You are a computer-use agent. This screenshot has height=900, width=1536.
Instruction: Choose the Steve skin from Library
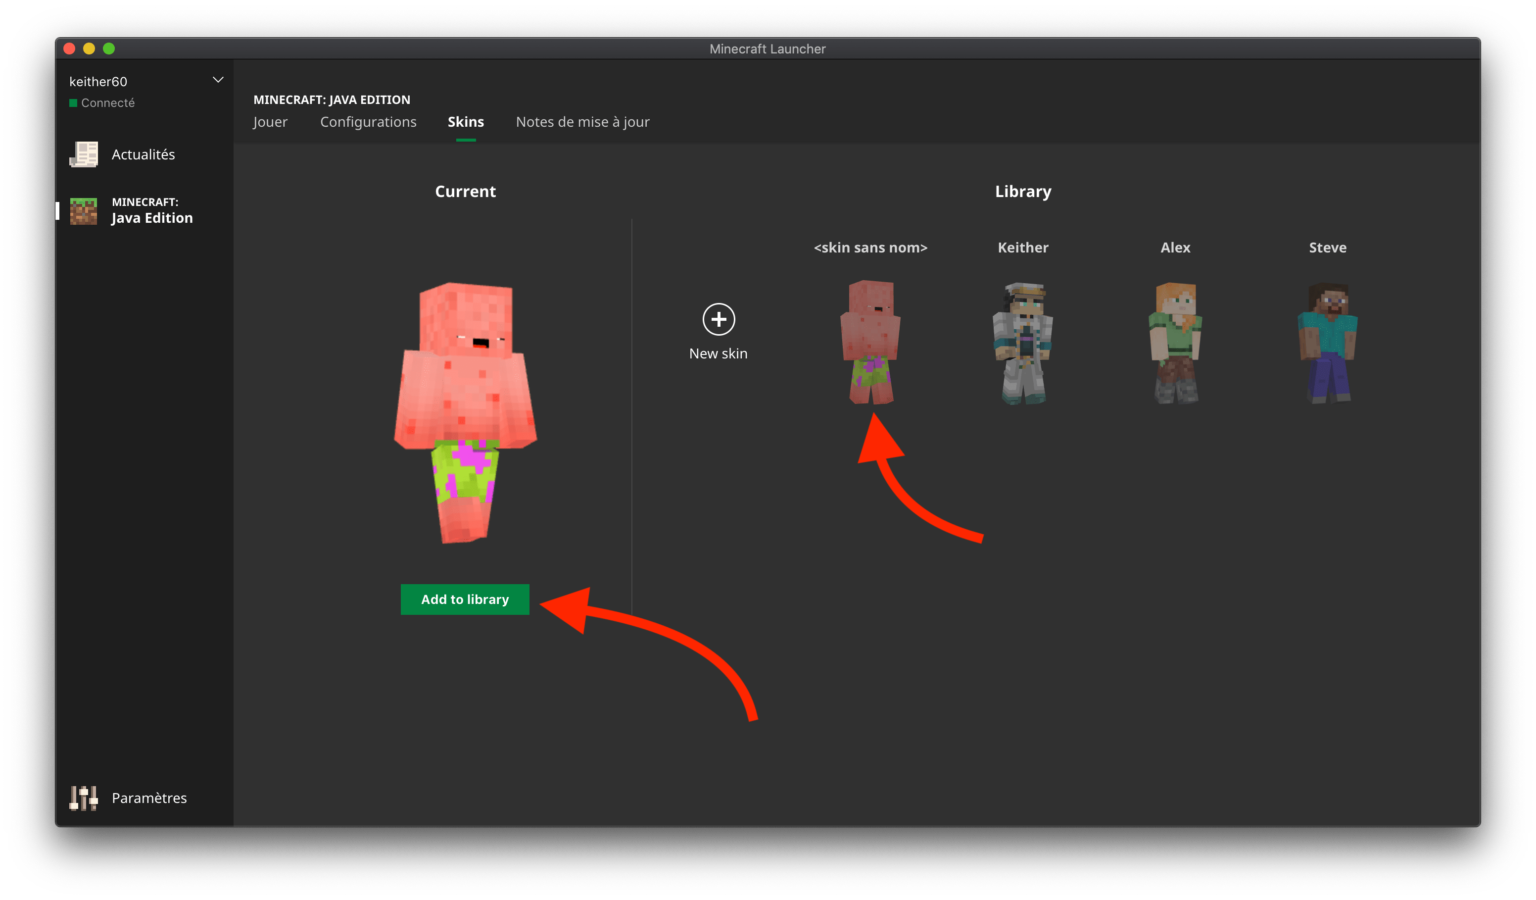(x=1327, y=342)
